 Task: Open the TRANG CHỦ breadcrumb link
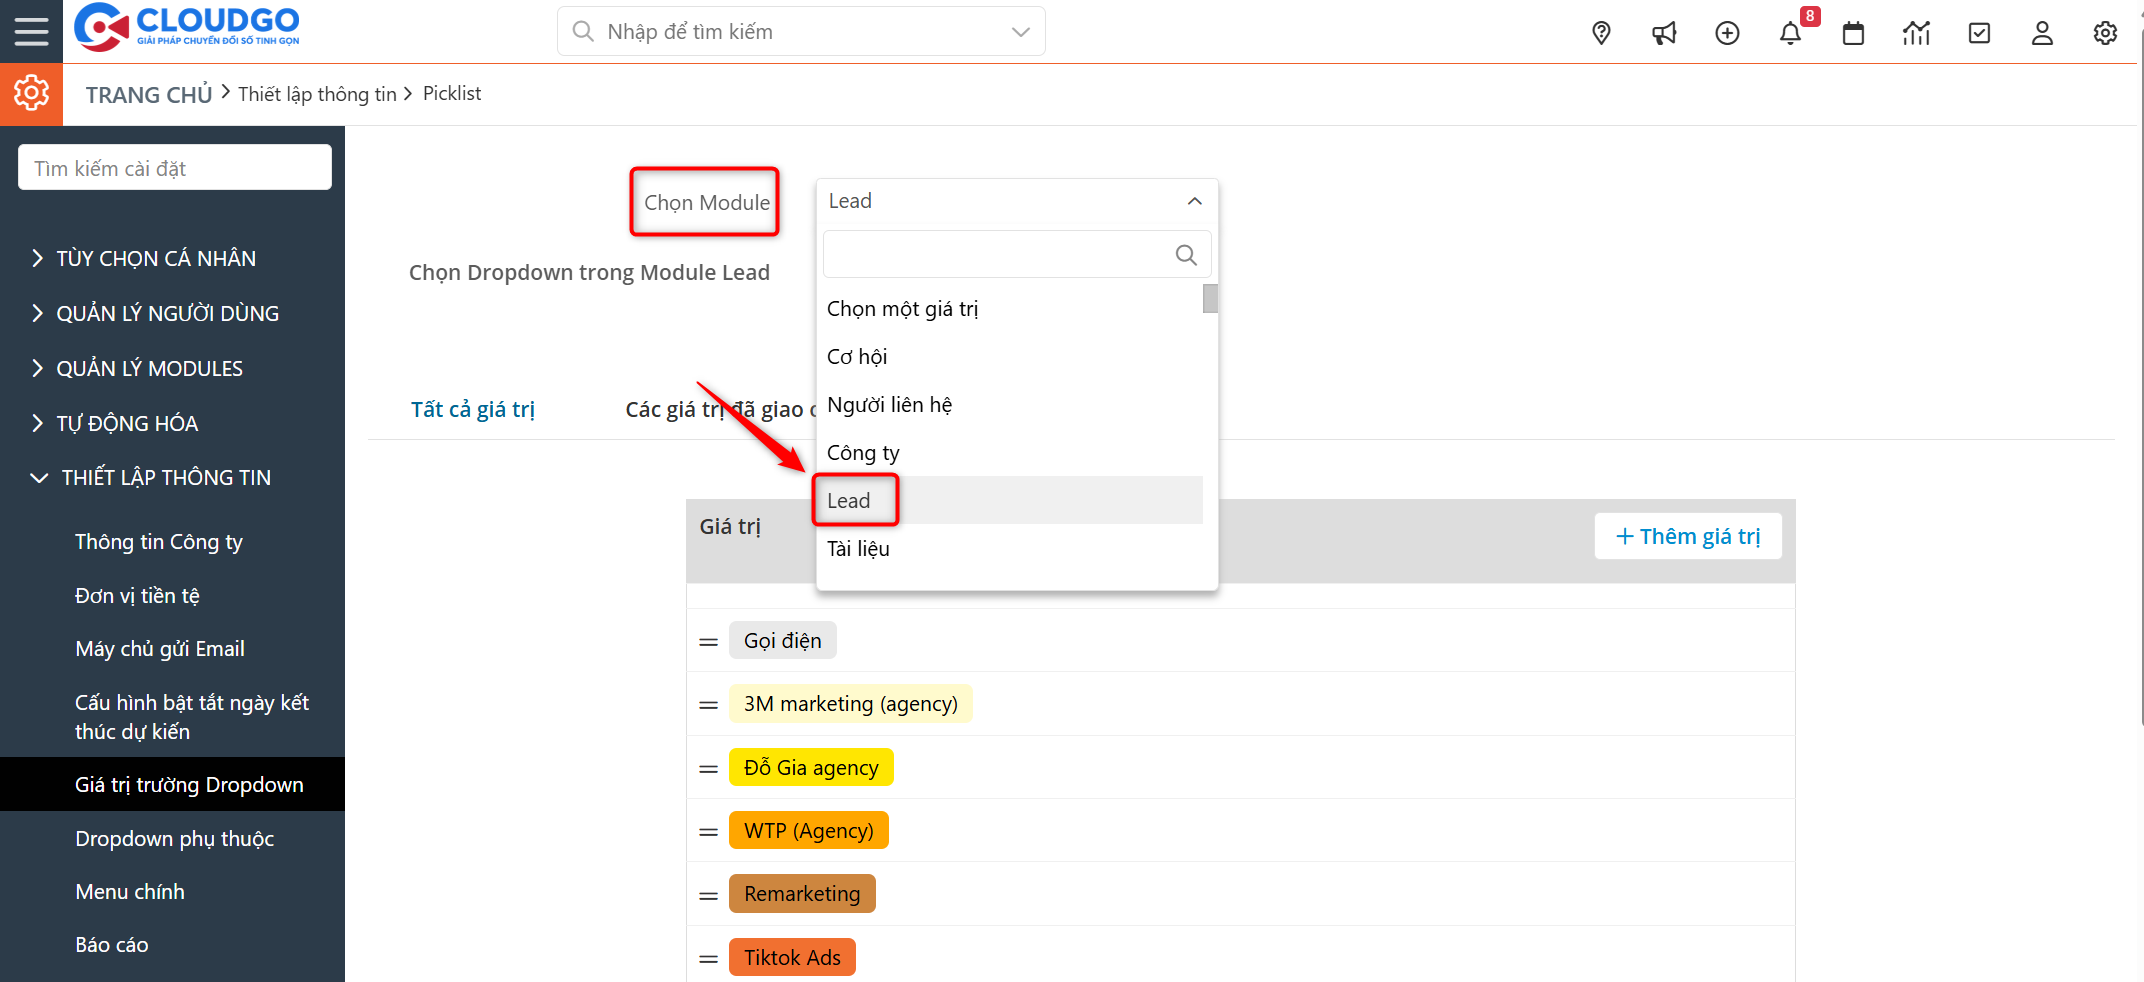point(148,93)
